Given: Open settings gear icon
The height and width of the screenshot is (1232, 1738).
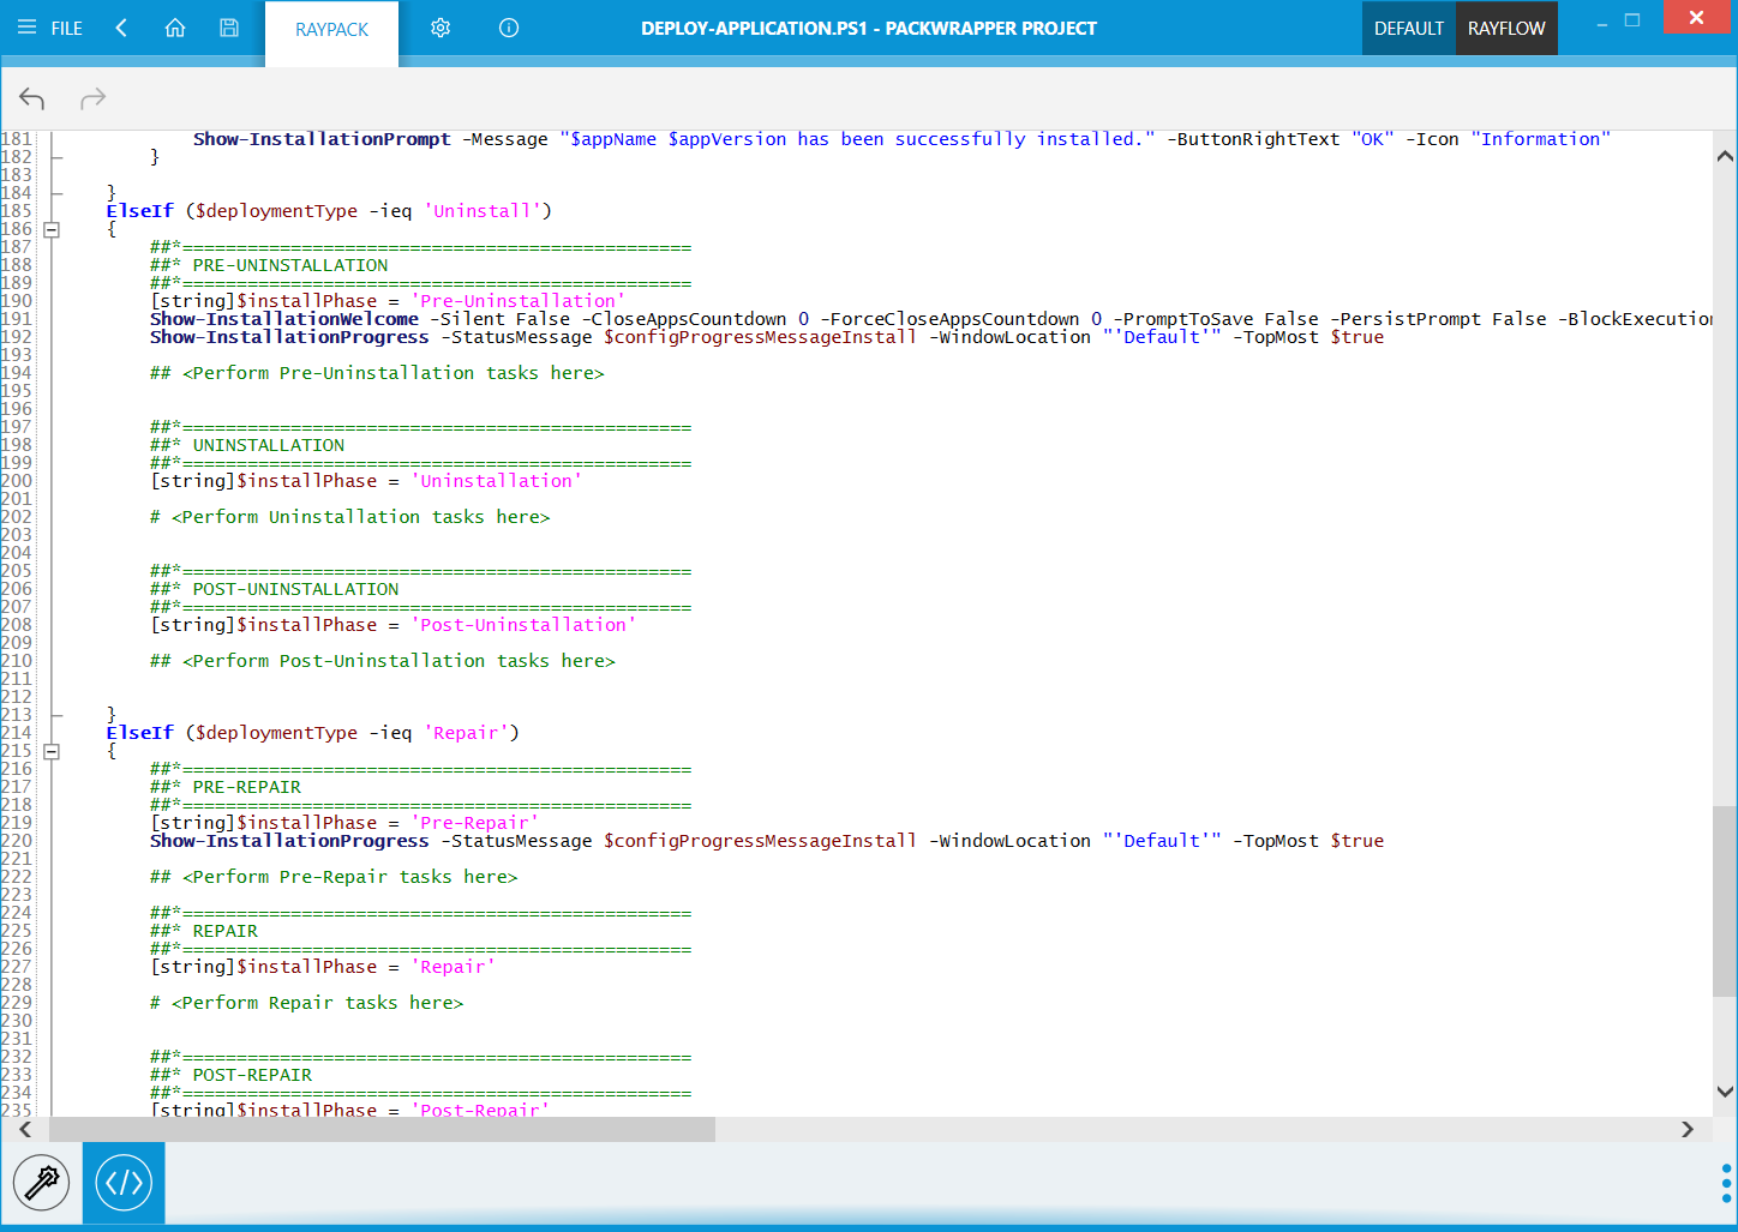Looking at the screenshot, I should 440,28.
